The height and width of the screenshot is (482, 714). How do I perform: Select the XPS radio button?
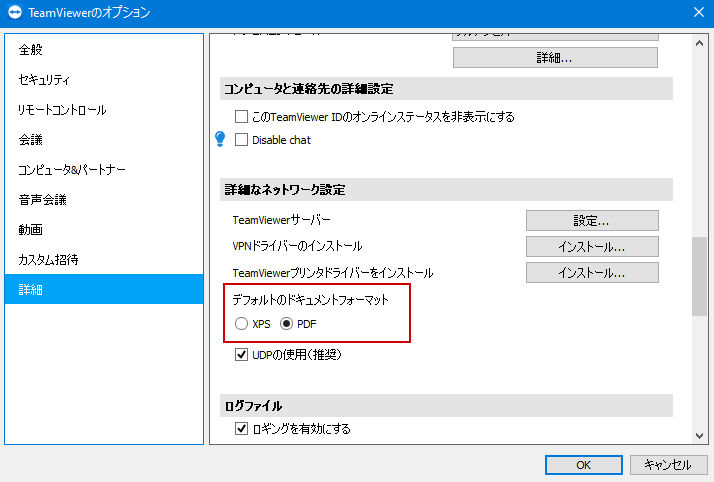click(241, 324)
